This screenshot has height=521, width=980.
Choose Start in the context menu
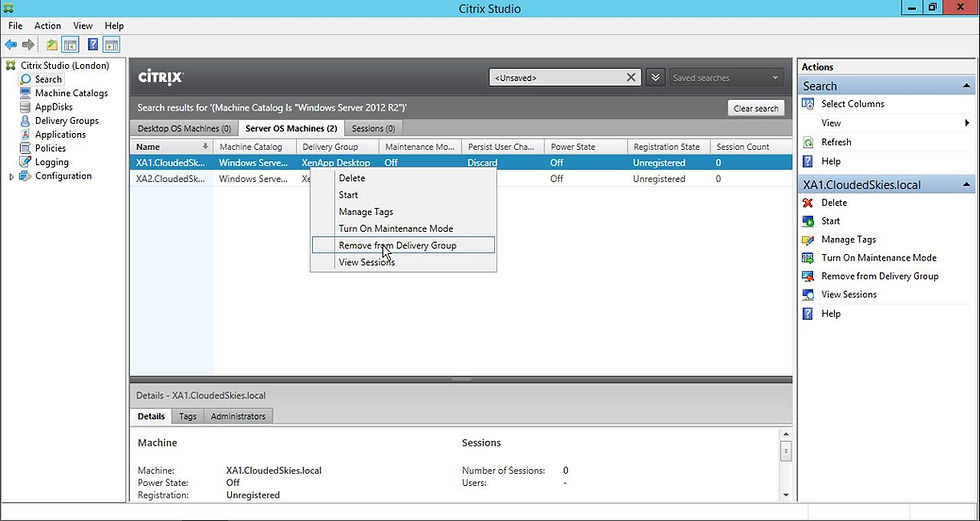click(x=403, y=195)
